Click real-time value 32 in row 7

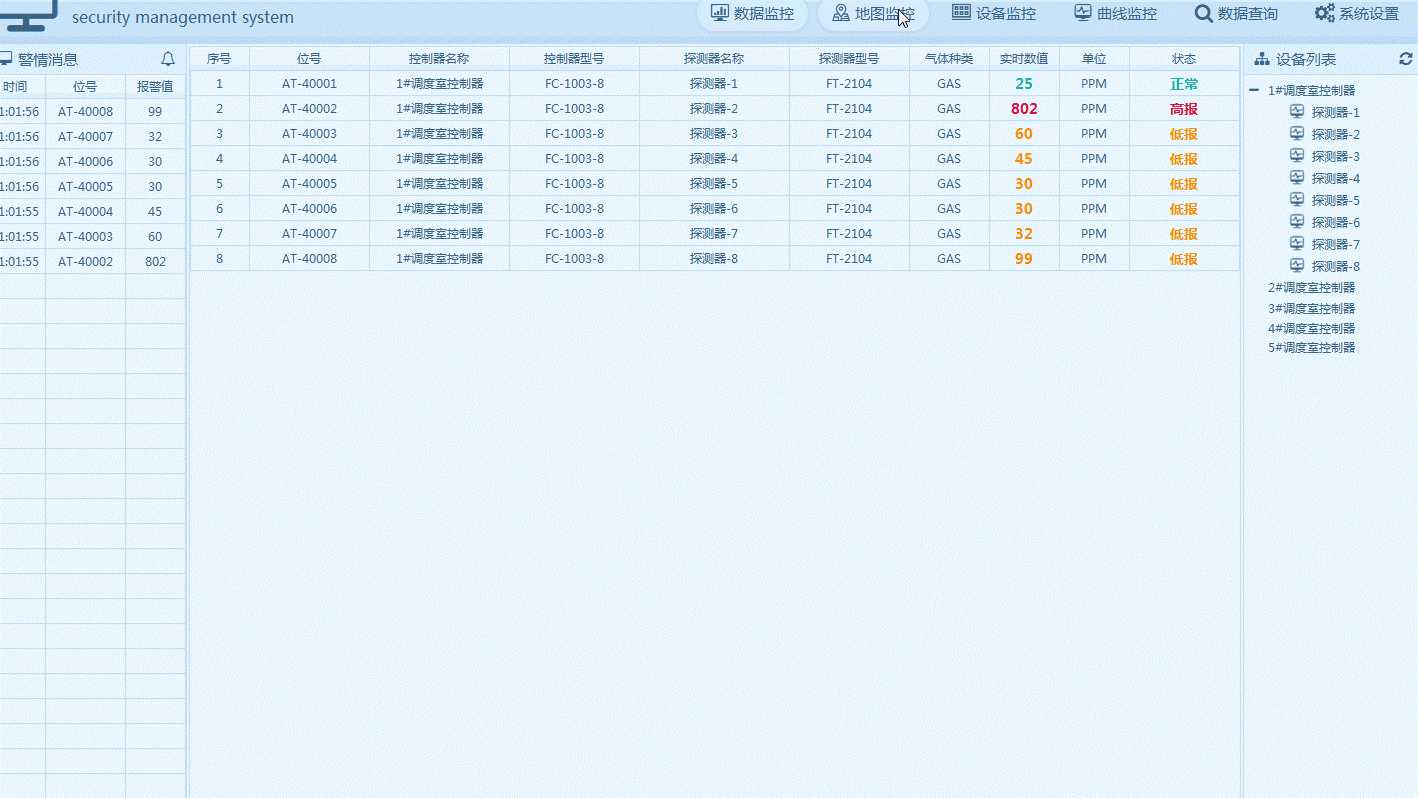[1024, 234]
